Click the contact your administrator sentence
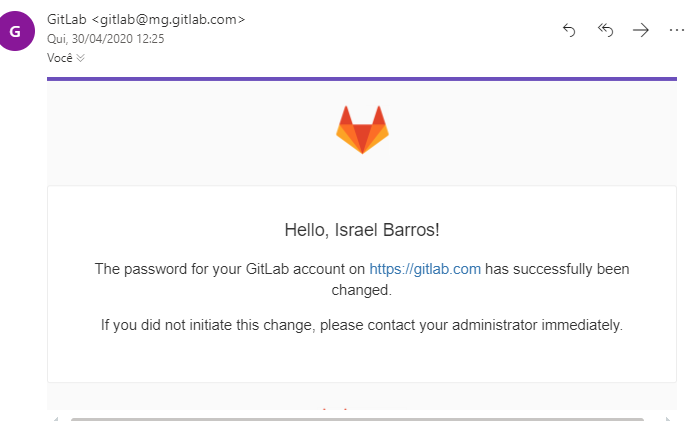This screenshot has width=694, height=421. pos(362,325)
